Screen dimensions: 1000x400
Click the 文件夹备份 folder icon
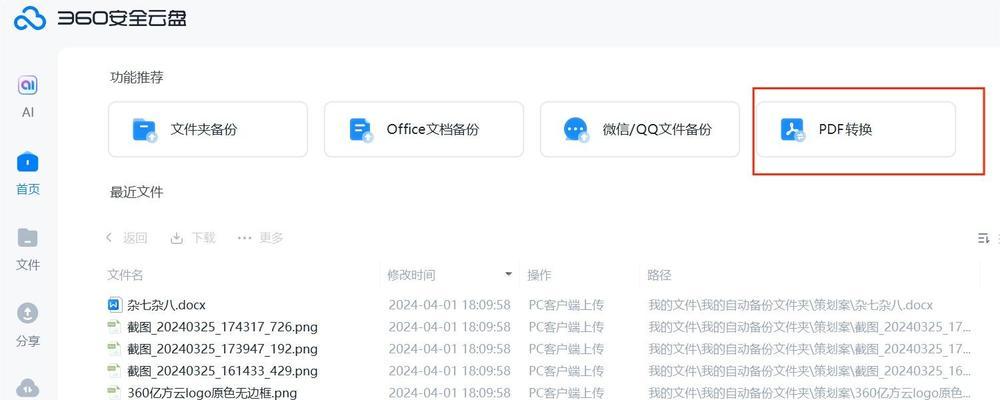[x=144, y=130]
